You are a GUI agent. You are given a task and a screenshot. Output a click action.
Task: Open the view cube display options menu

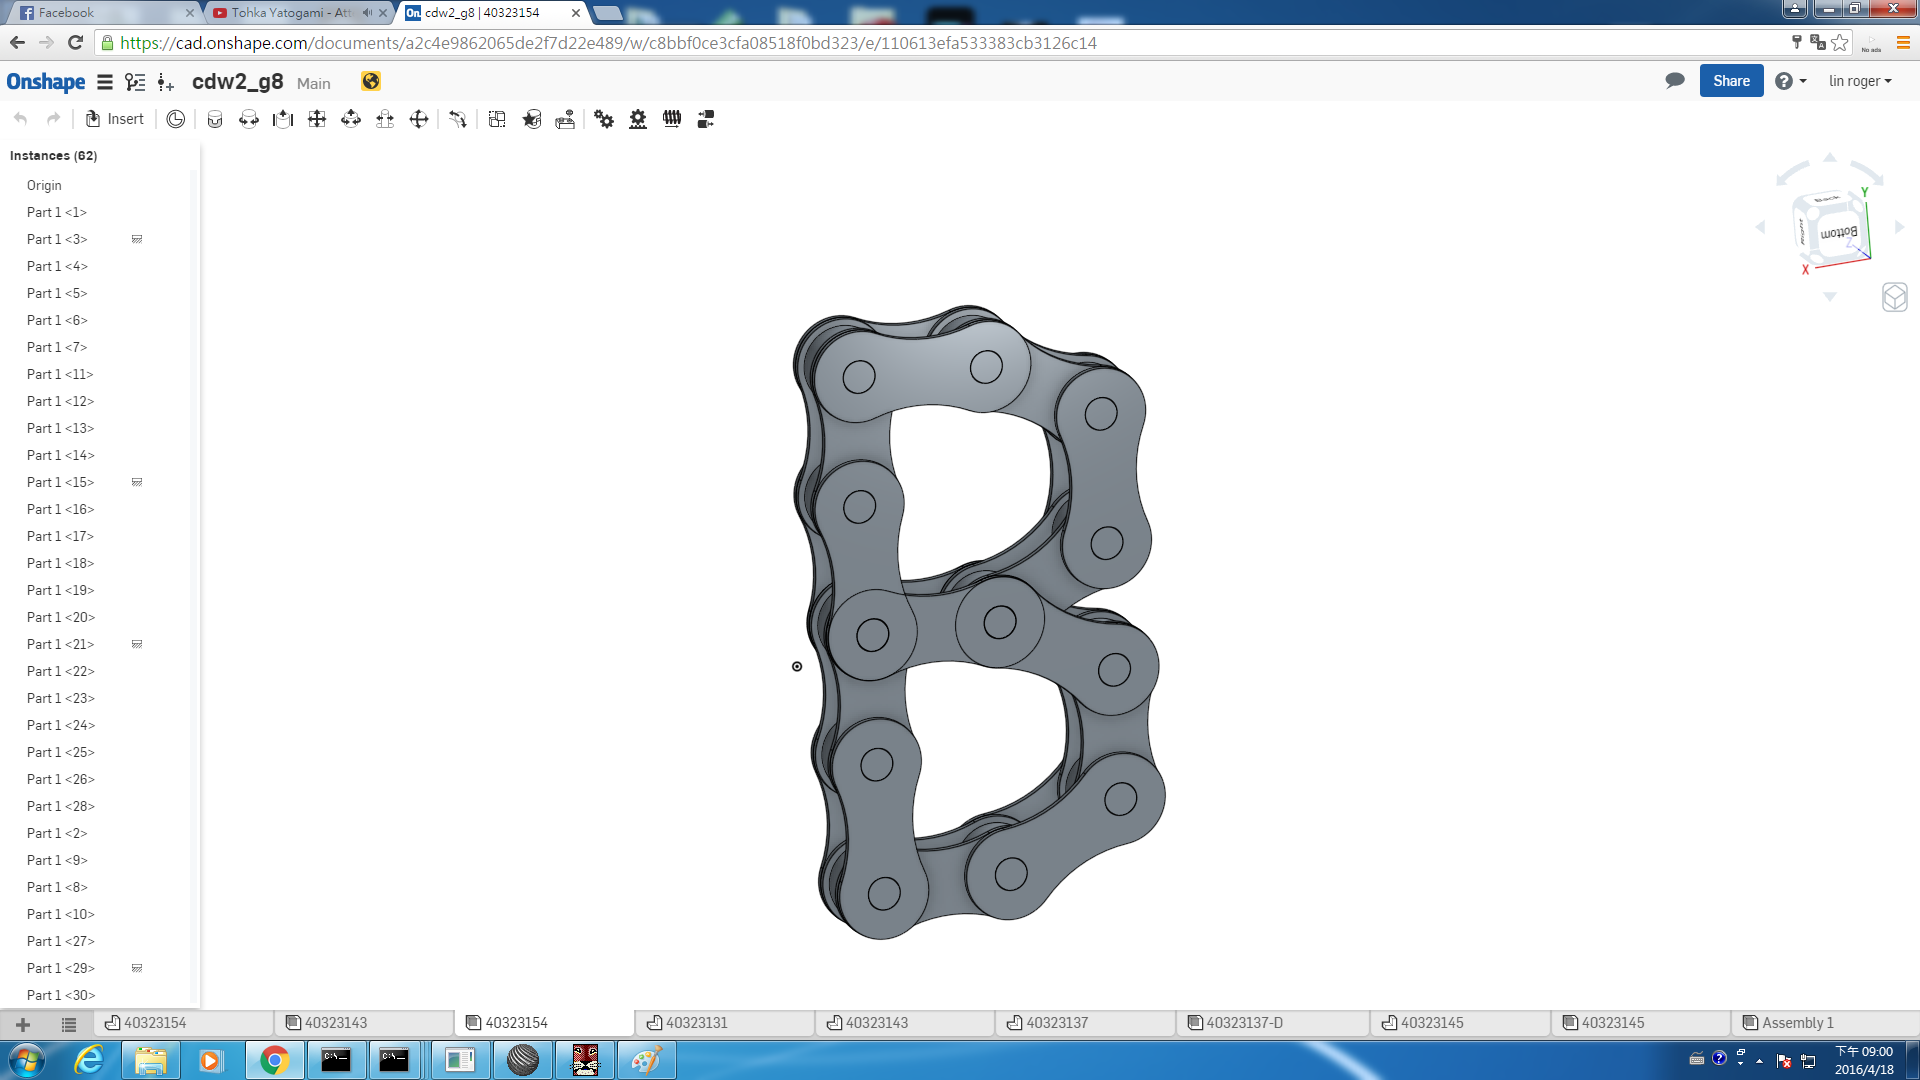pyautogui.click(x=1894, y=297)
